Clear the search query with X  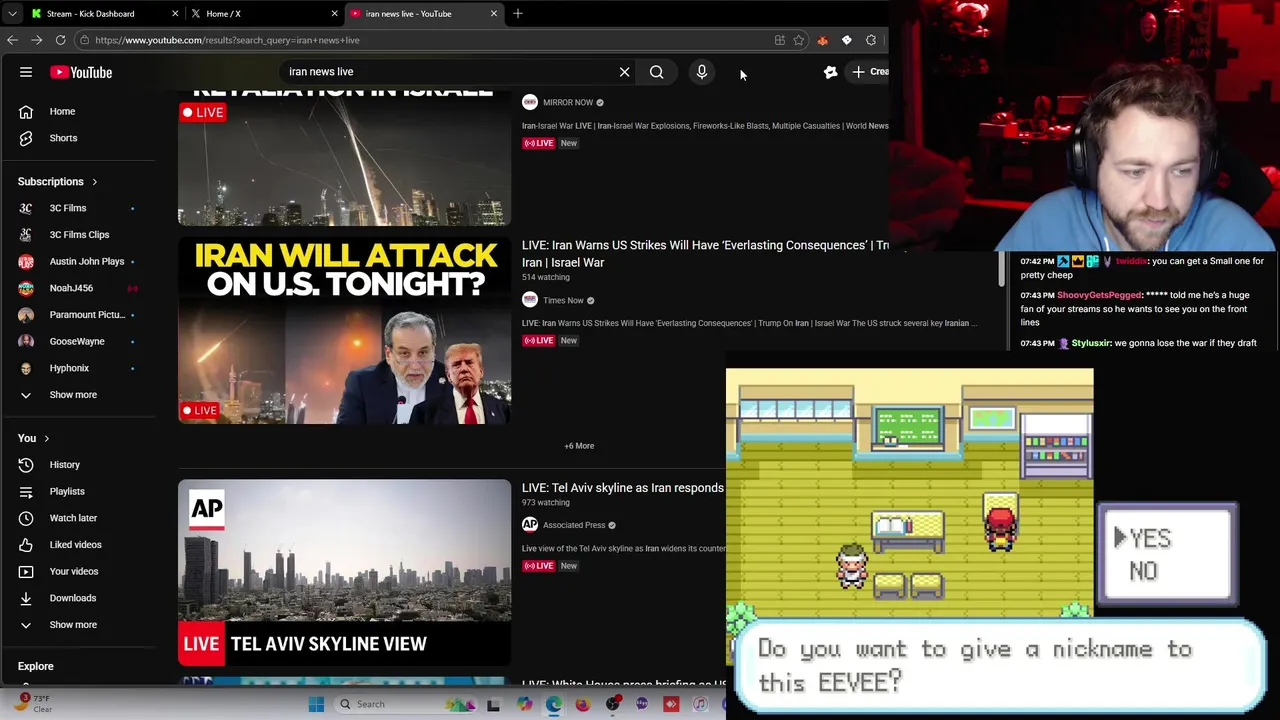(x=624, y=72)
